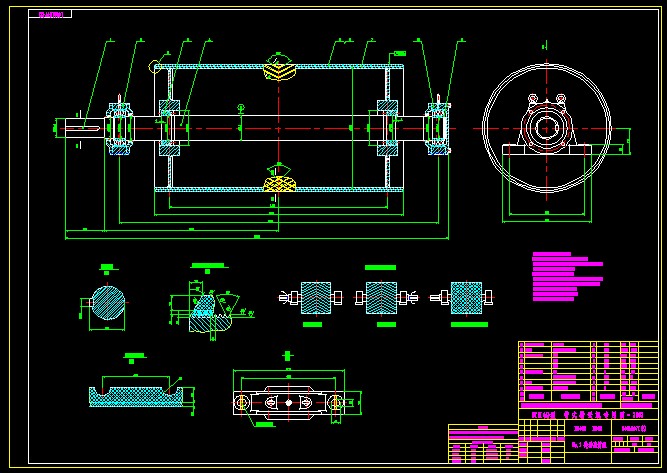The width and height of the screenshot is (667, 473).
Task: Select the middle herringbone pattern drum view
Action: point(381,298)
